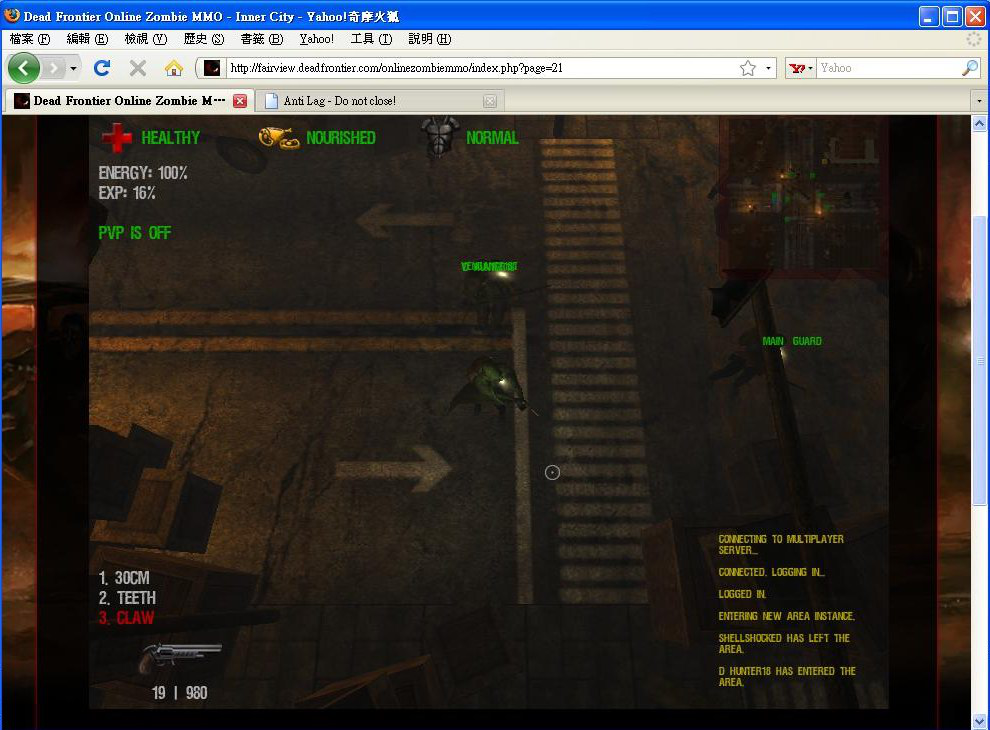Click the vertical scrollbar thumb
Image resolution: width=990 pixels, height=730 pixels.
coord(979,361)
